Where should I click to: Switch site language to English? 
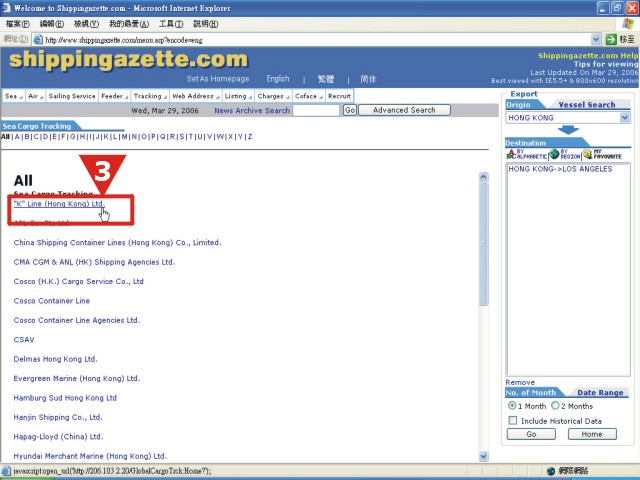pyautogui.click(x=278, y=79)
